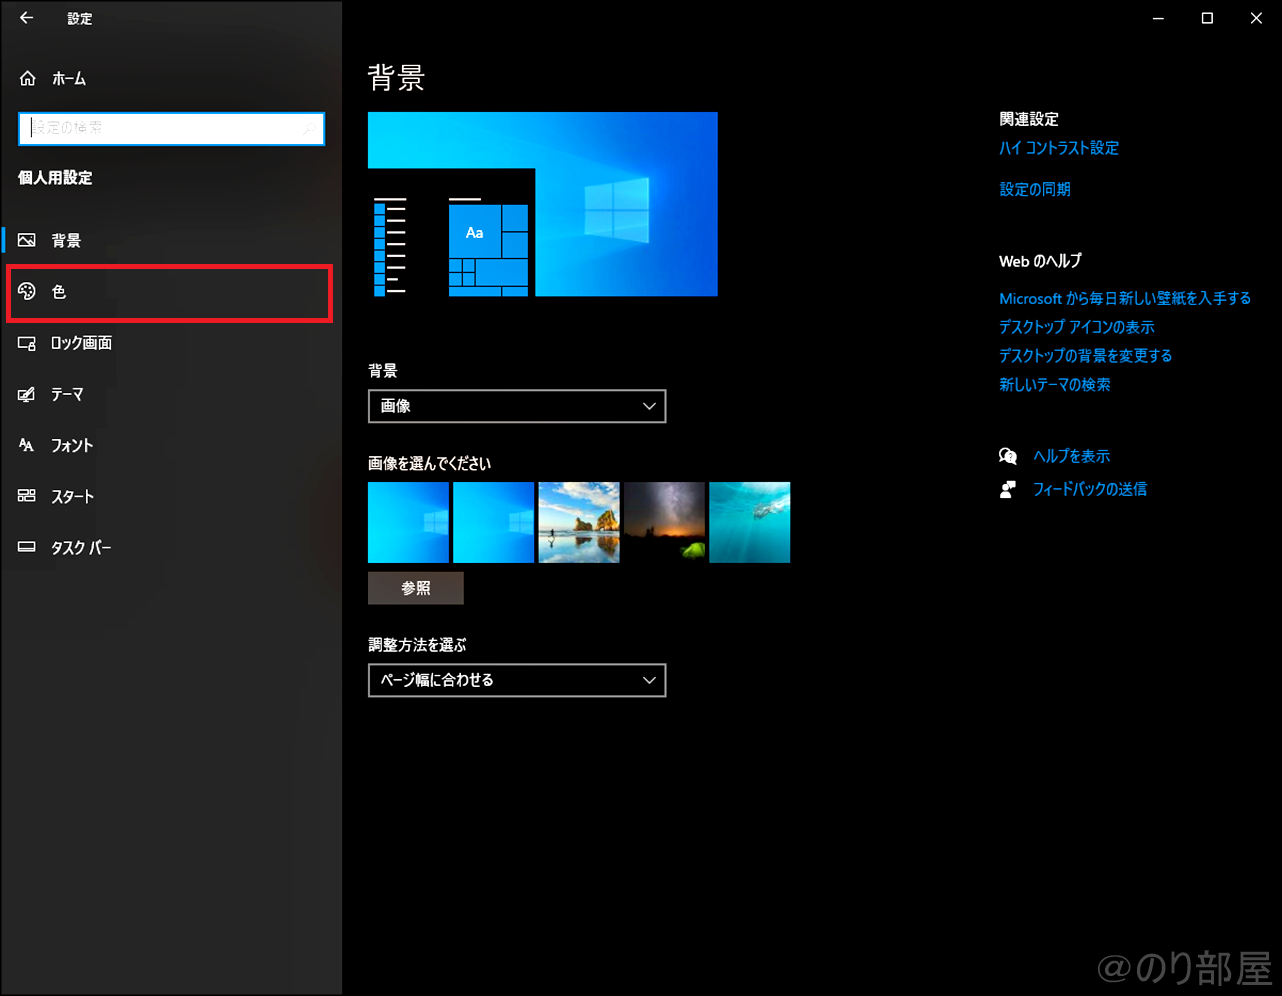
Task: Click the ロック画面 lock screen icon
Action: [x=27, y=343]
